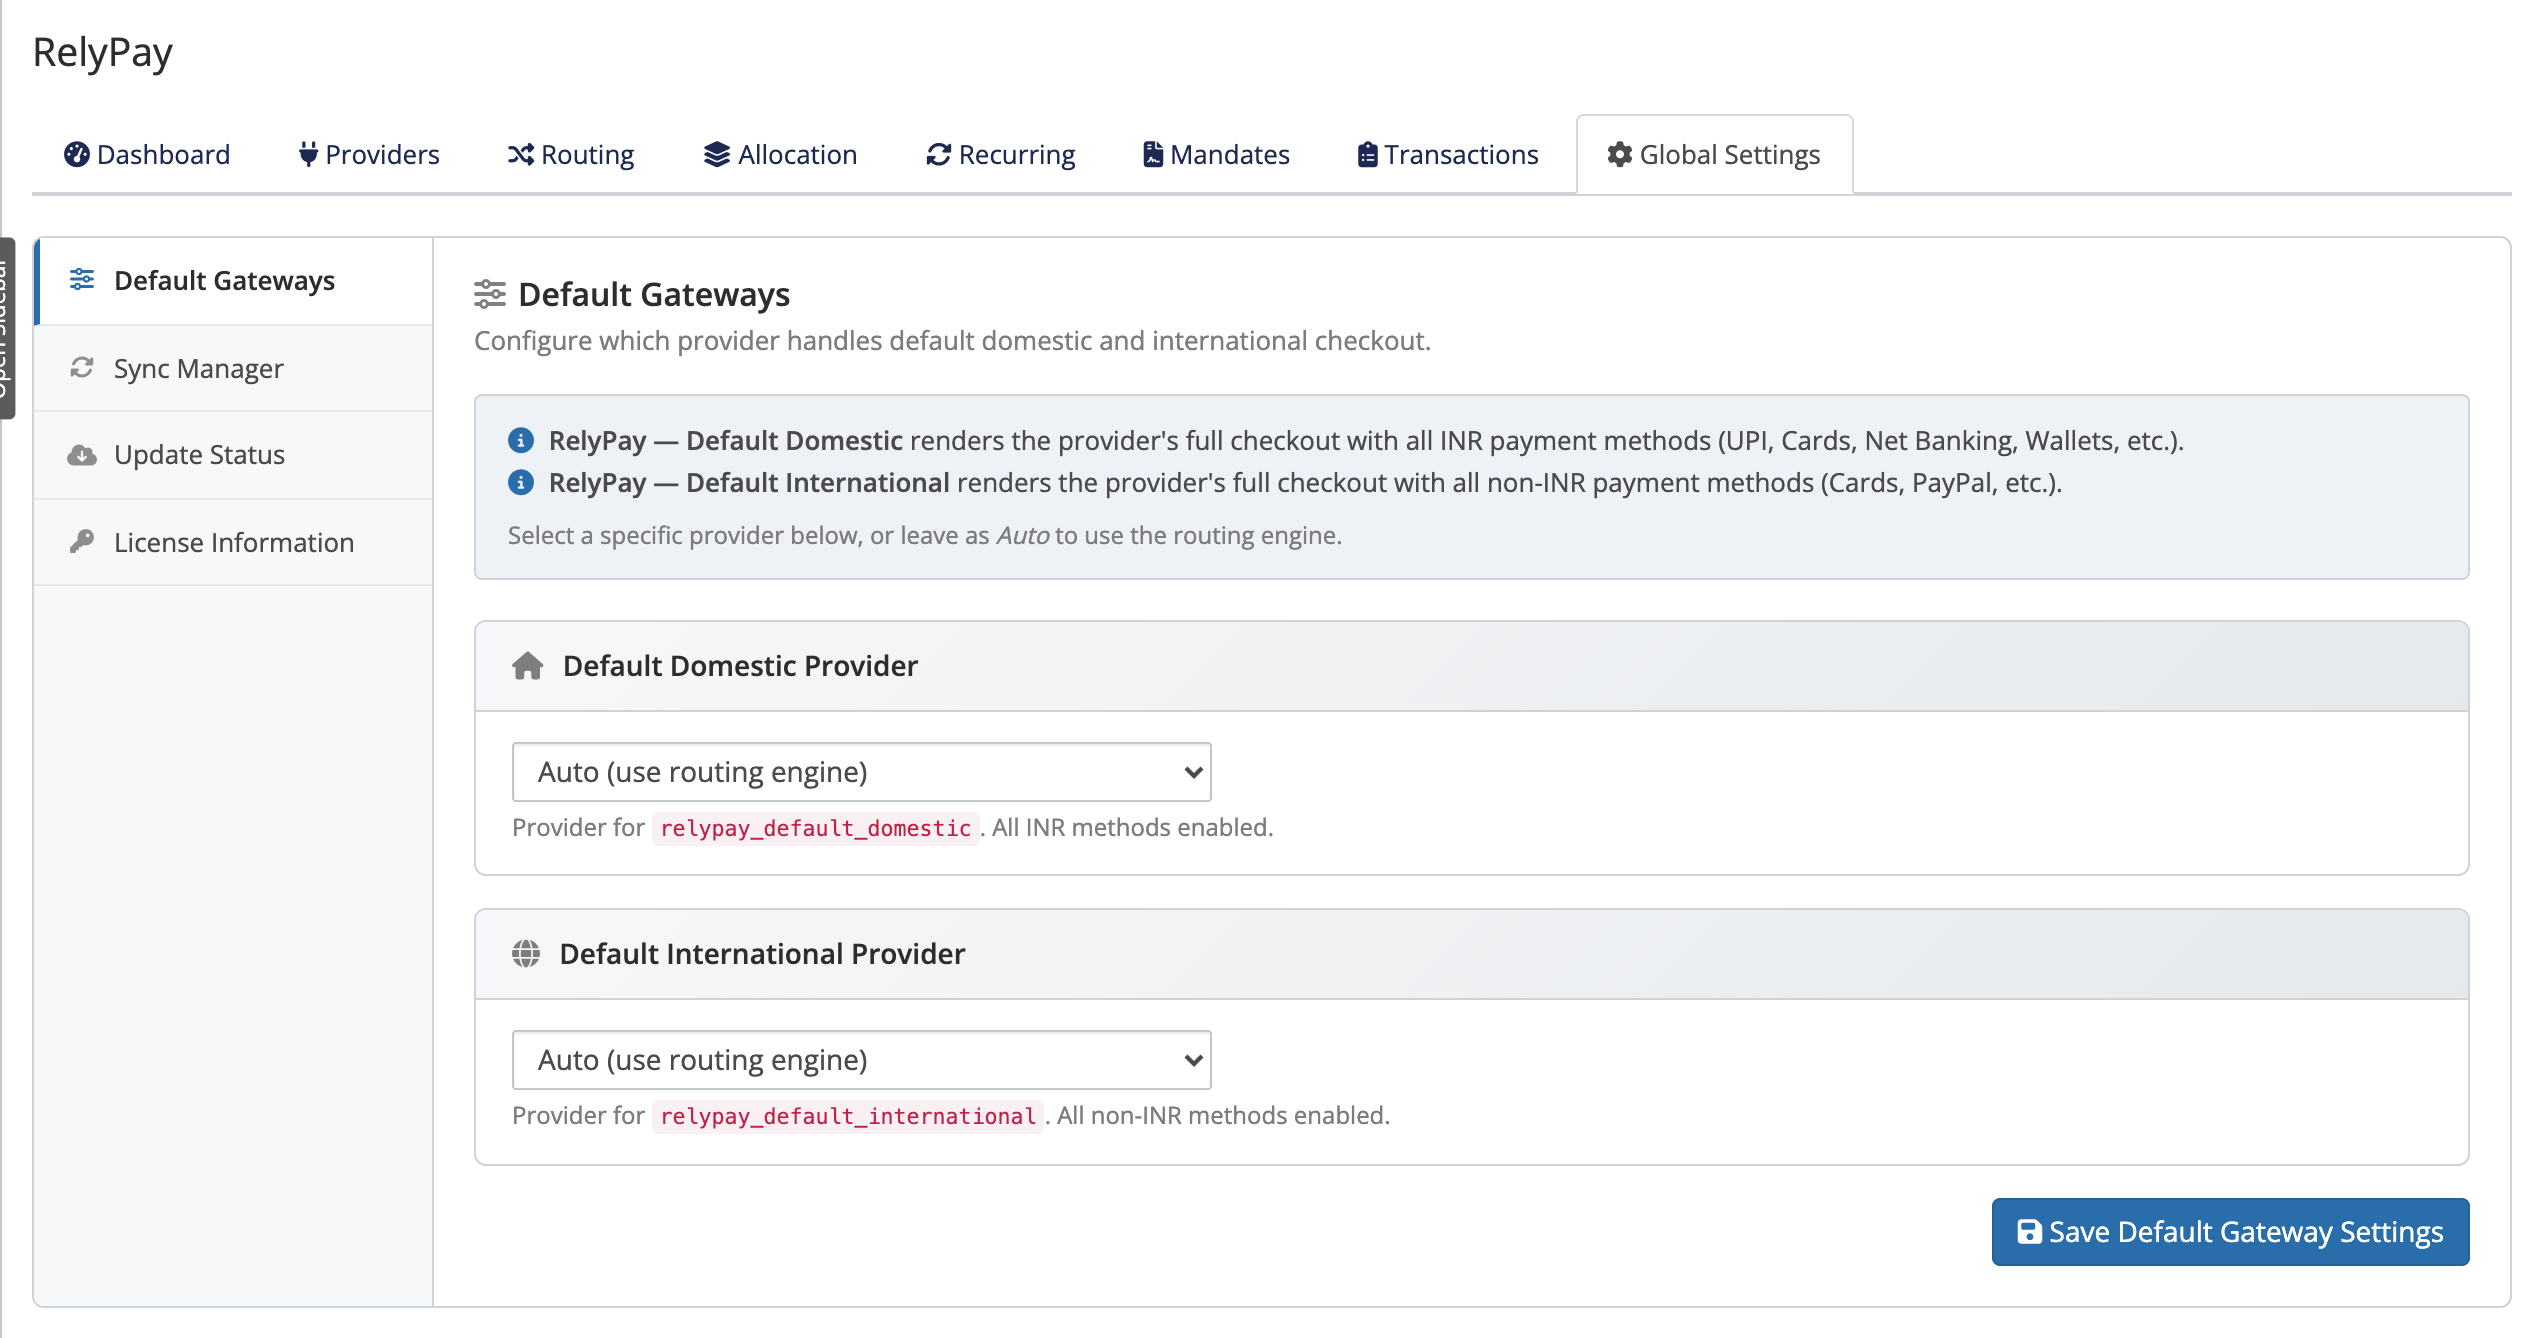Click 'All non-INR methods enabled.' text
The width and height of the screenshot is (2524, 1338).
1223,1115
